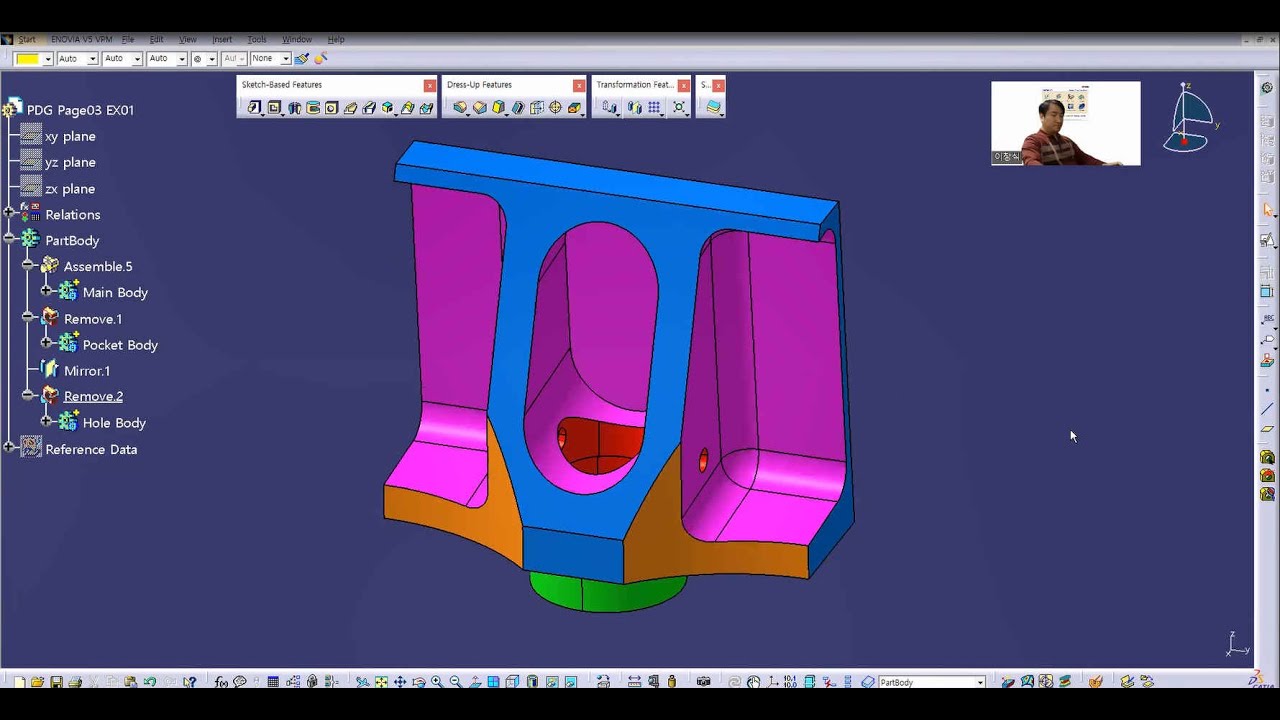Click the Axis System icon
1280x720 pixels.
click(772, 681)
